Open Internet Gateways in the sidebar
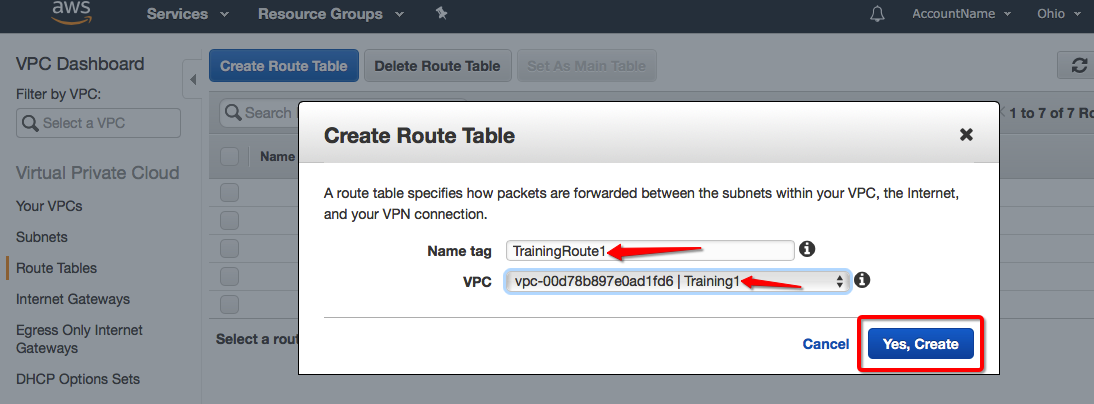 [x=73, y=299]
